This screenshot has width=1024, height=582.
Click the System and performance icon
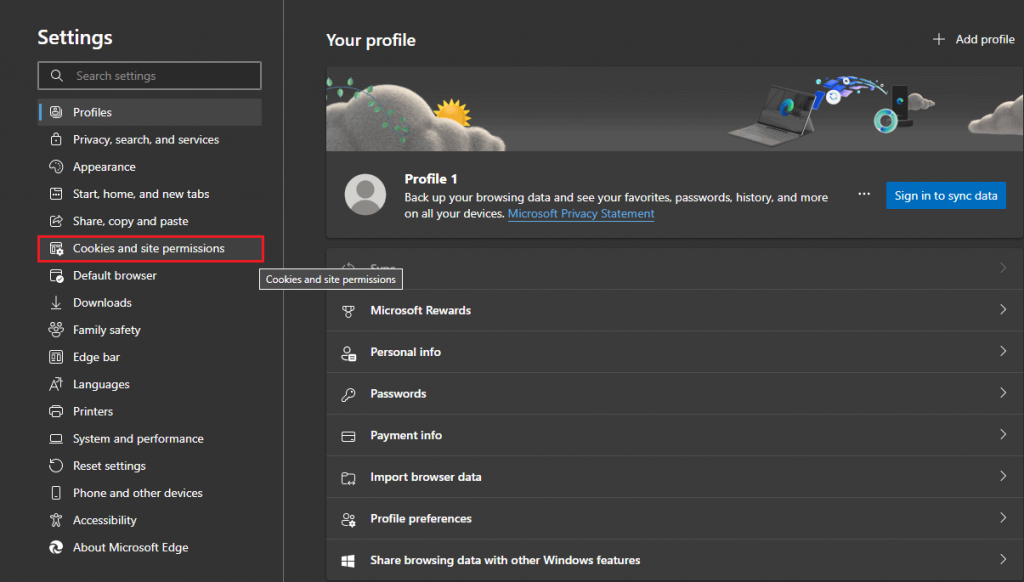(56, 439)
